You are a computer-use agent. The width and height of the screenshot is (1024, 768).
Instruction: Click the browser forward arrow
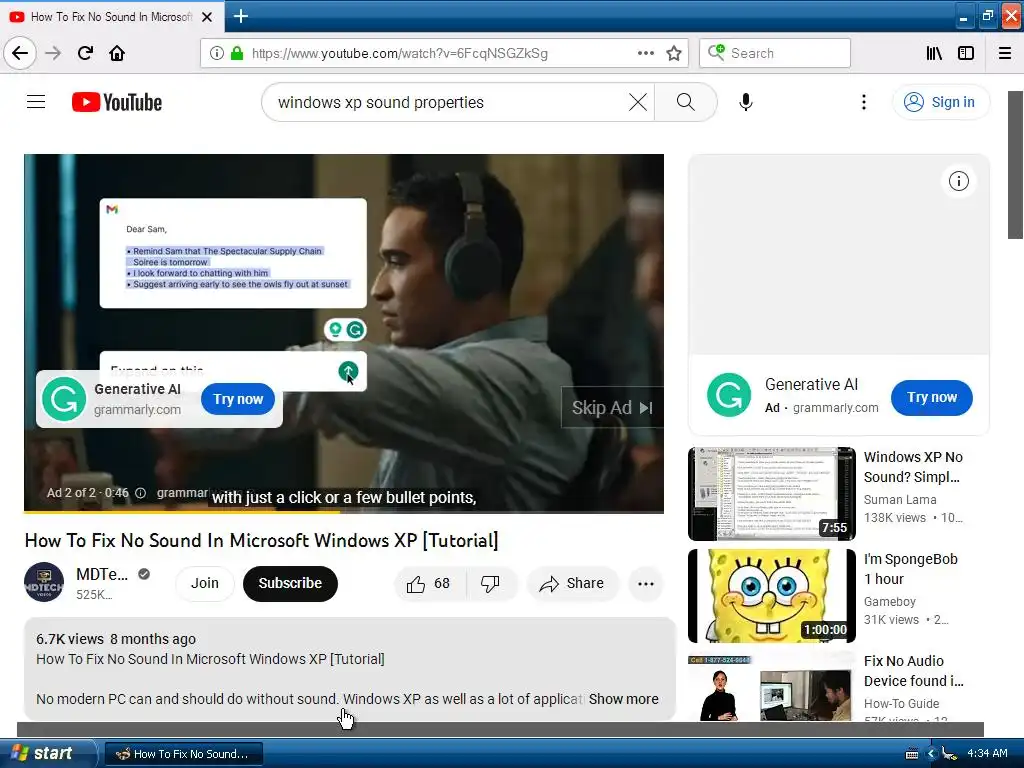coord(53,53)
